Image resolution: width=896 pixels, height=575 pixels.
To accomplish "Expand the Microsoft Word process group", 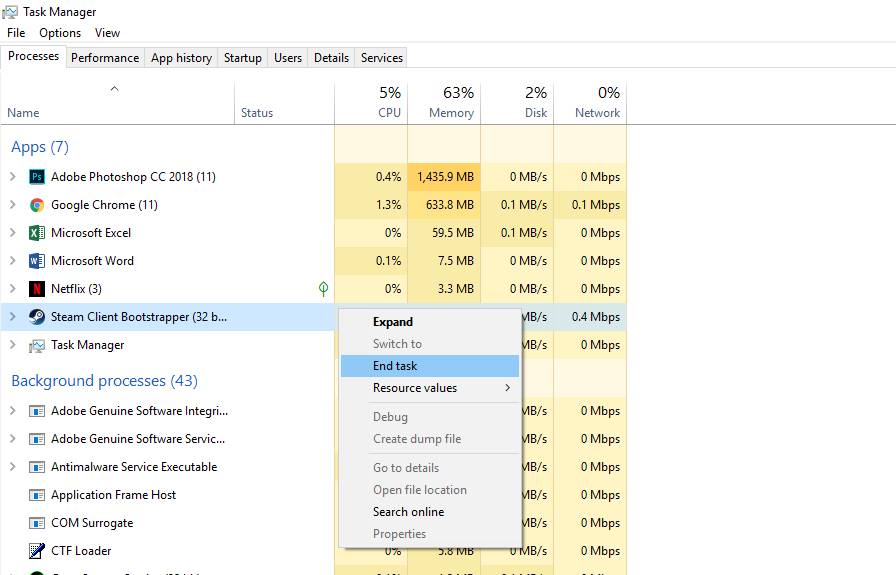I will coord(13,261).
